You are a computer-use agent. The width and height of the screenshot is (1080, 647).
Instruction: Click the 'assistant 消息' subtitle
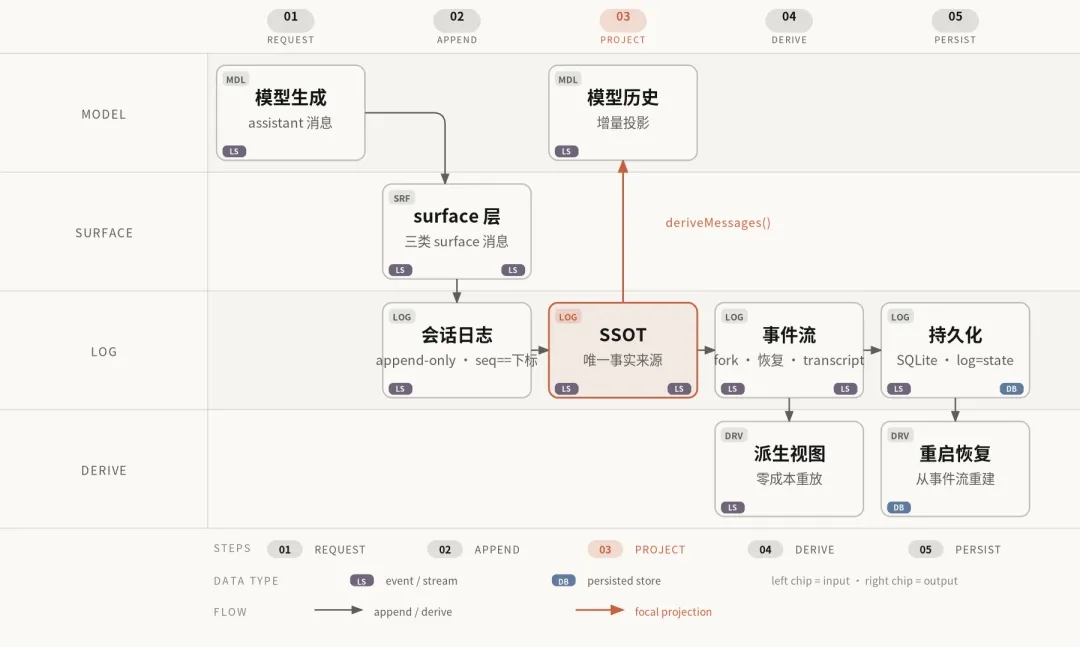coord(291,123)
